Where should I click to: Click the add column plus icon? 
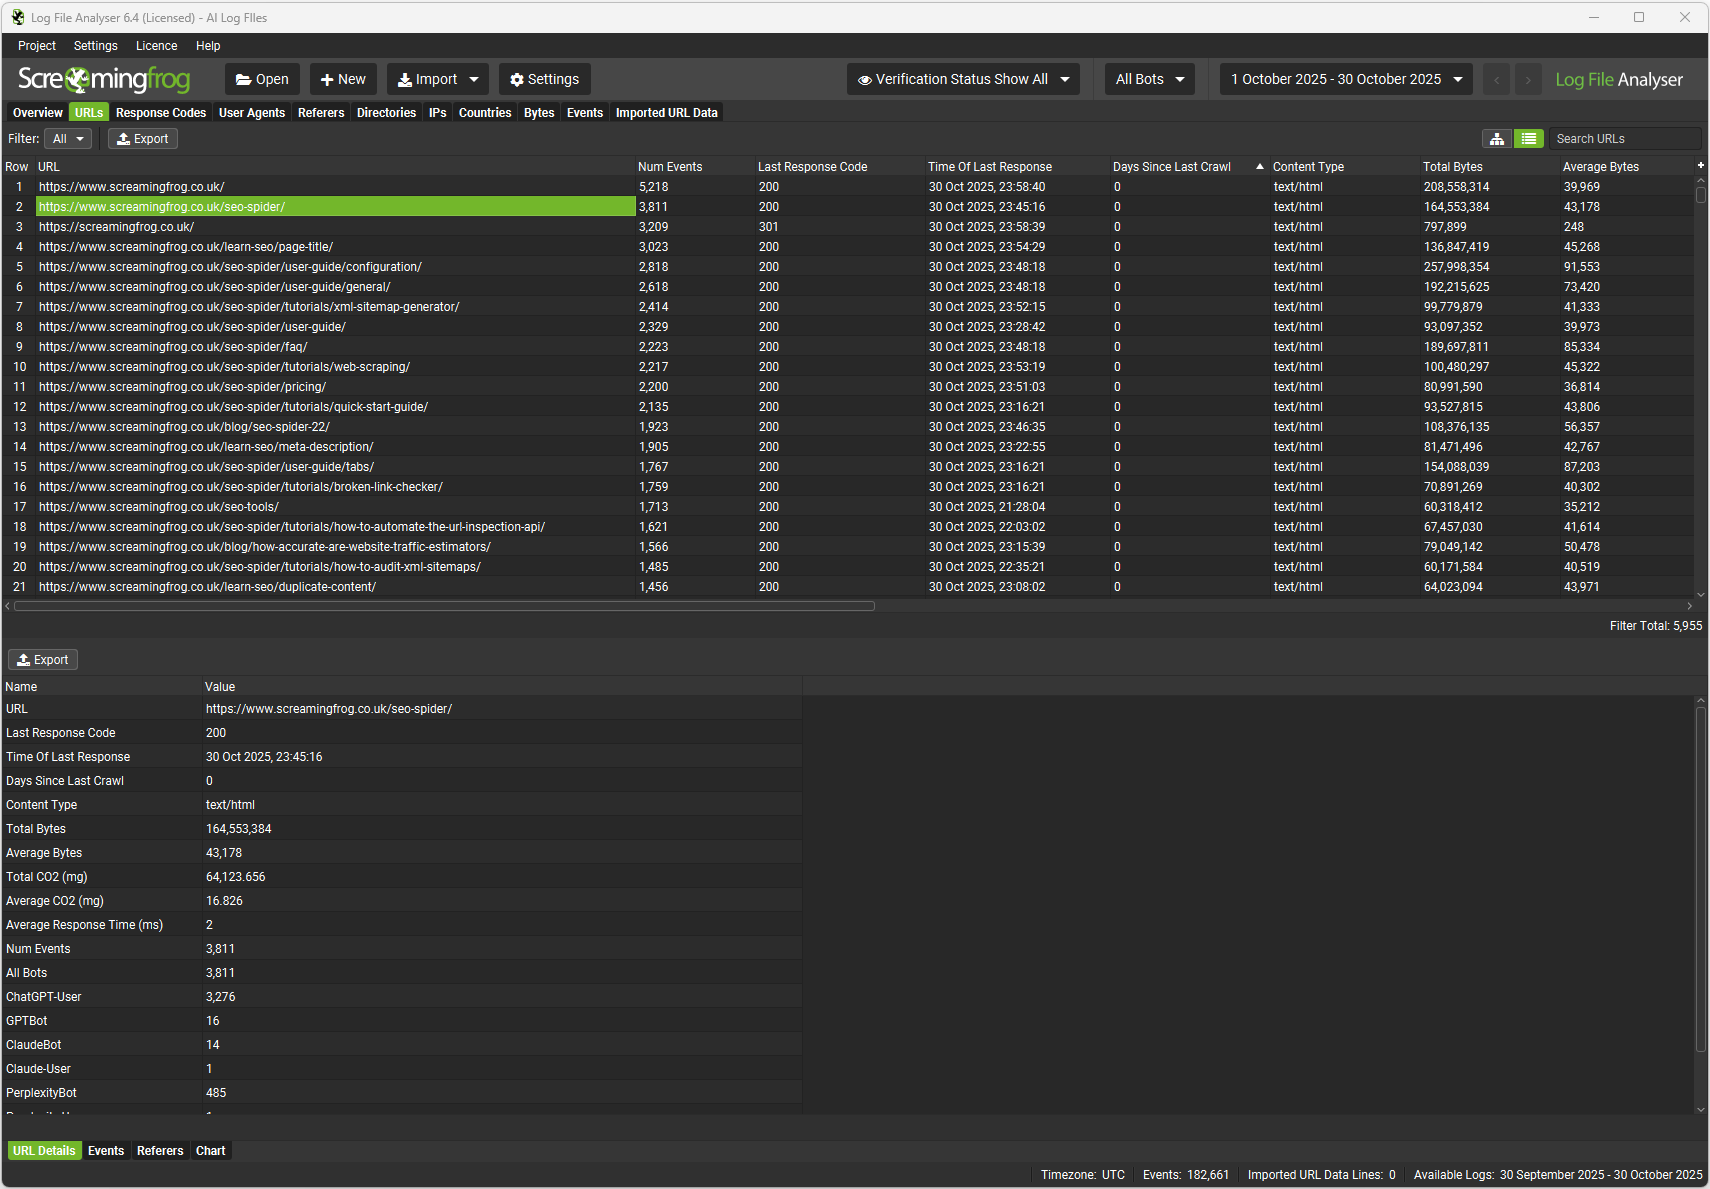click(1700, 166)
